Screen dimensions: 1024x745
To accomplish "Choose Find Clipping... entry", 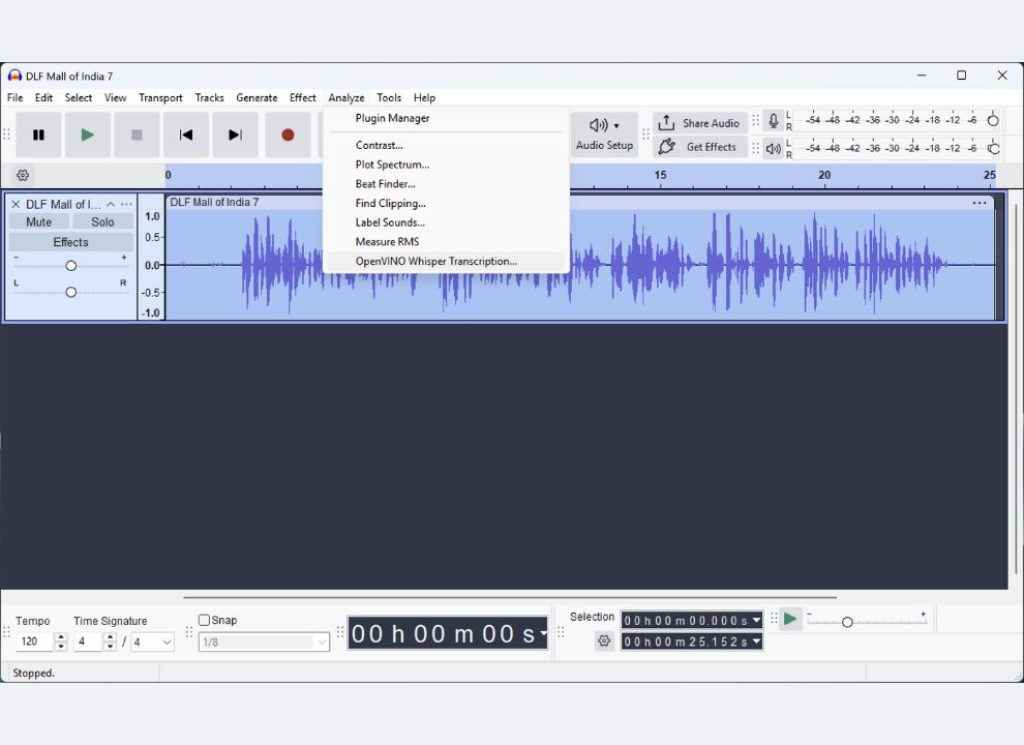I will [446, 203].
